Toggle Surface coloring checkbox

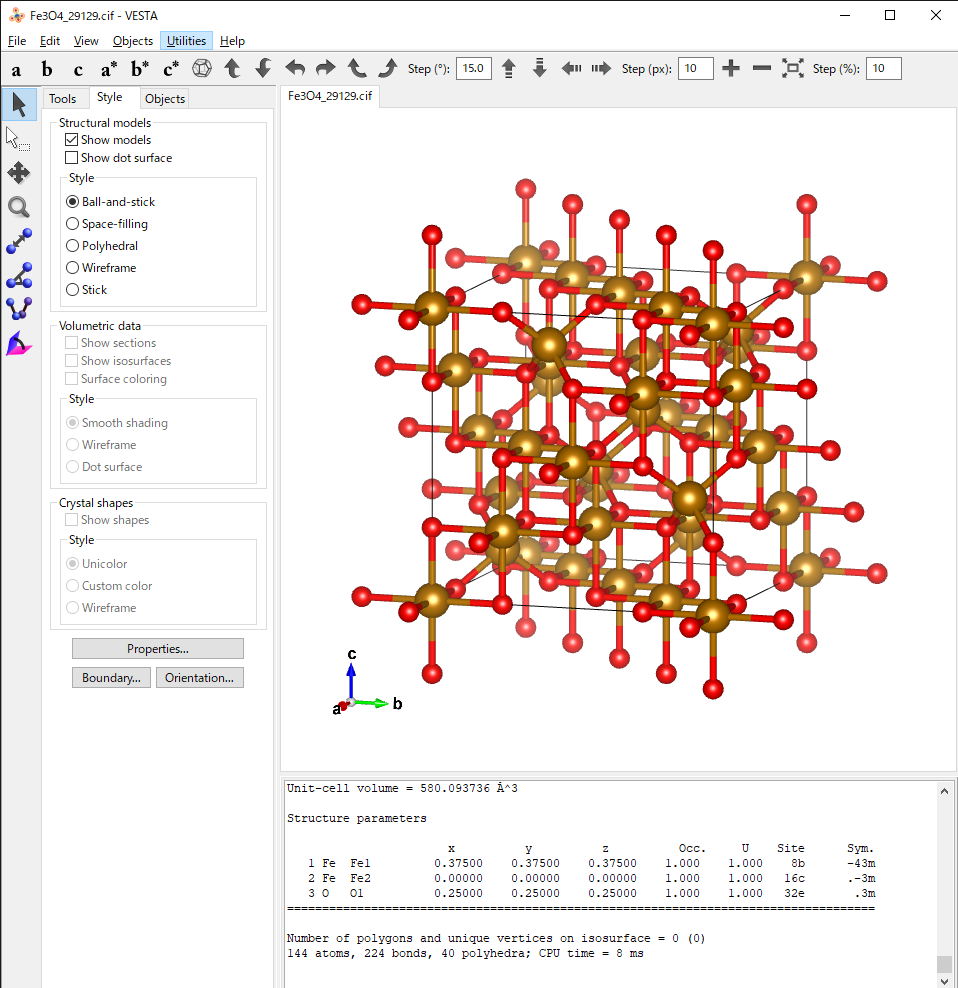72,379
